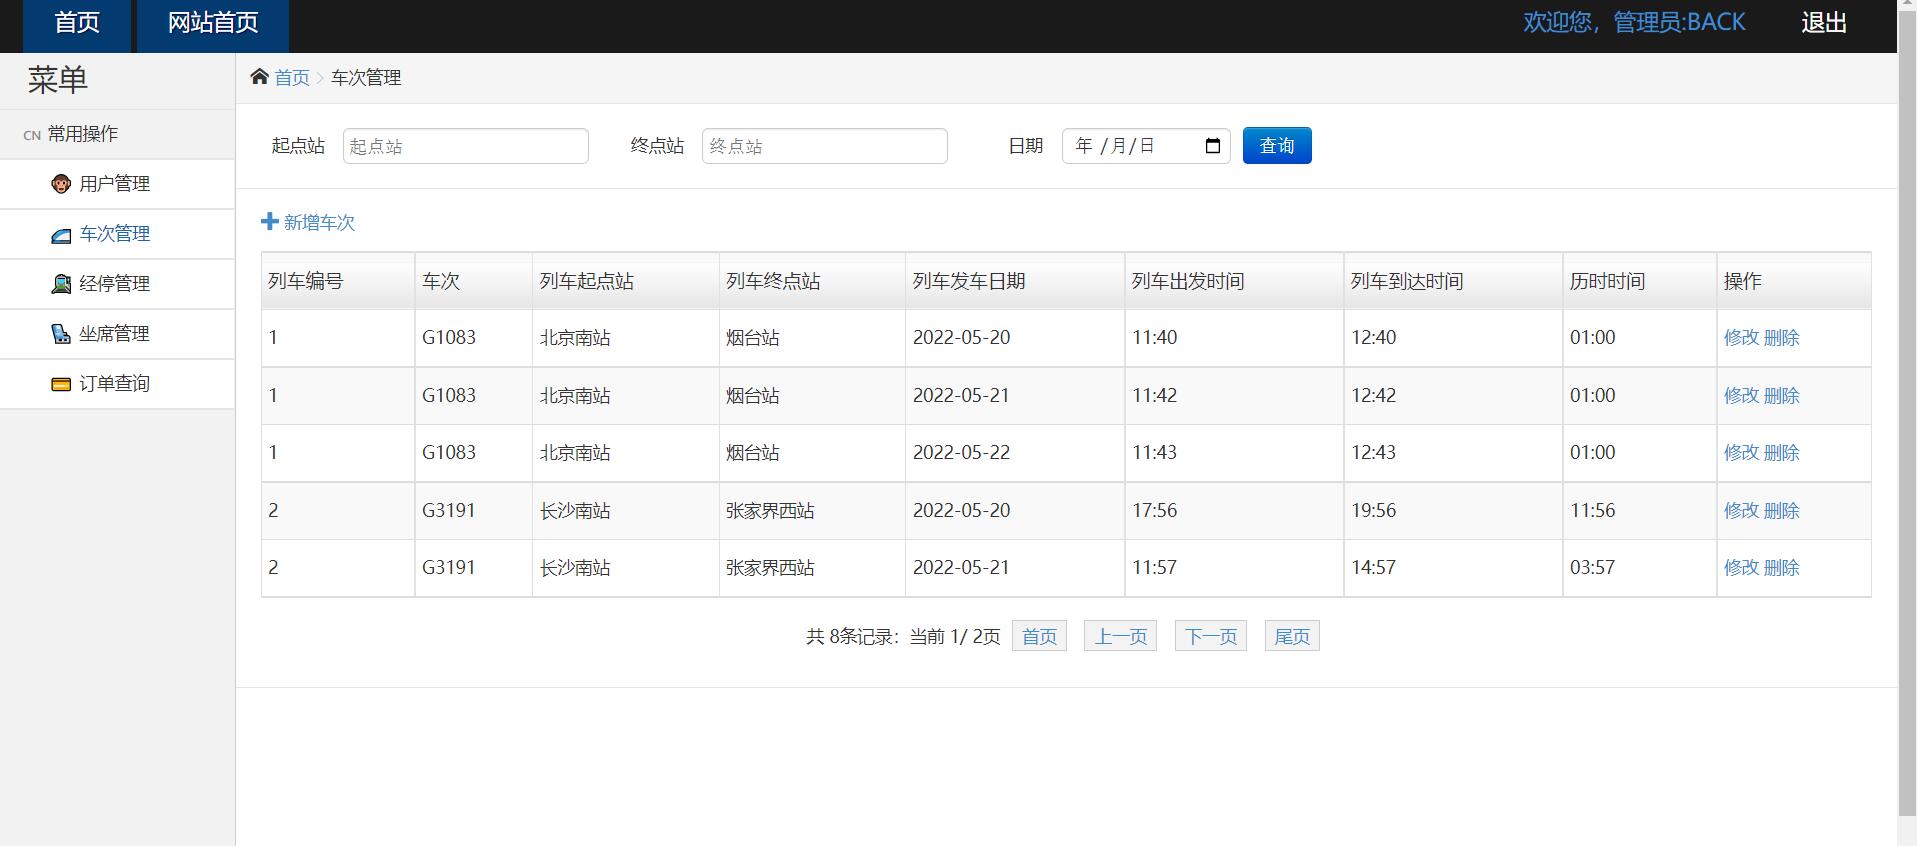Open the 网站首页 top navigation tab
Viewport: 1917px width, 846px height.
(213, 24)
